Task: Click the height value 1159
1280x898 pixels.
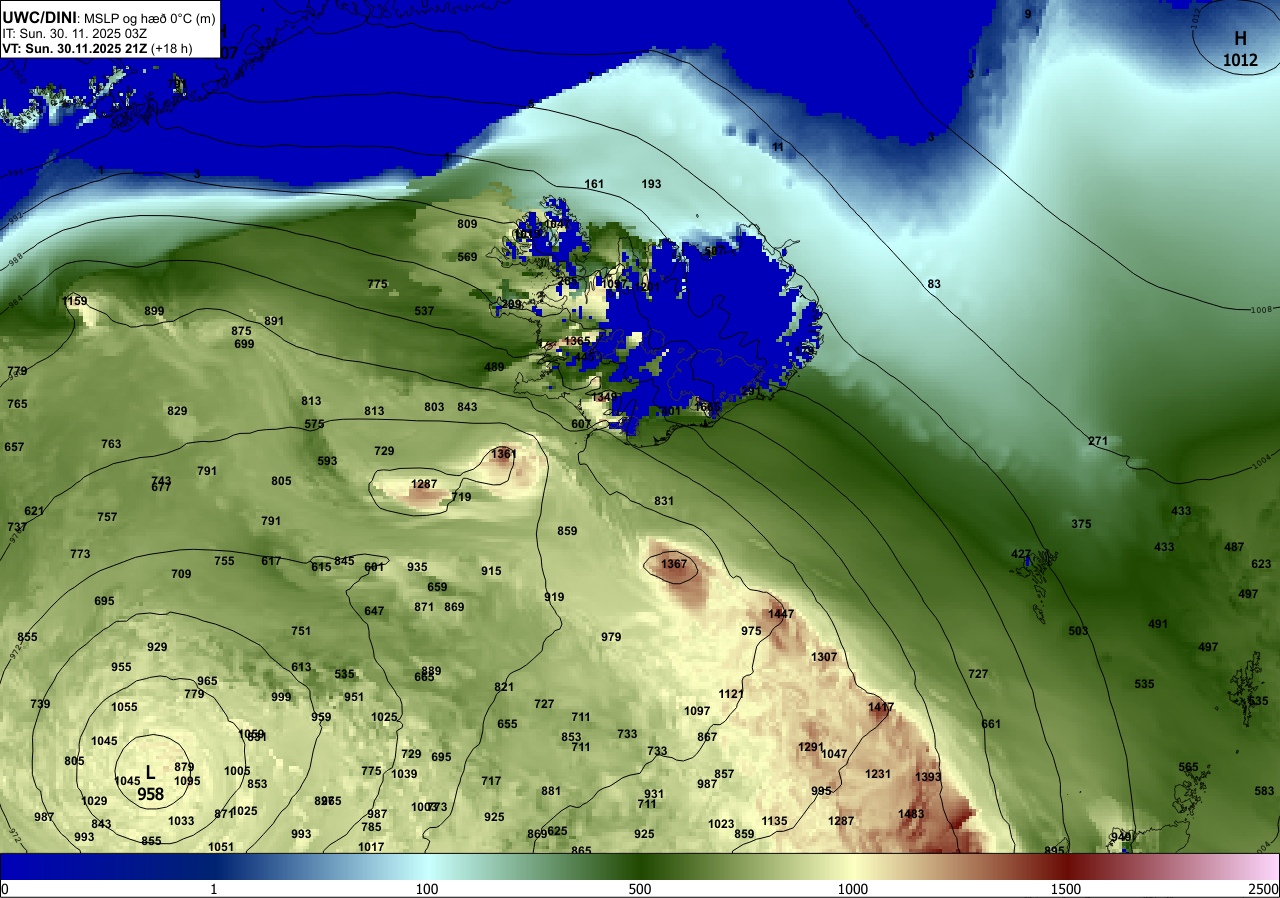Action: pyautogui.click(x=75, y=301)
